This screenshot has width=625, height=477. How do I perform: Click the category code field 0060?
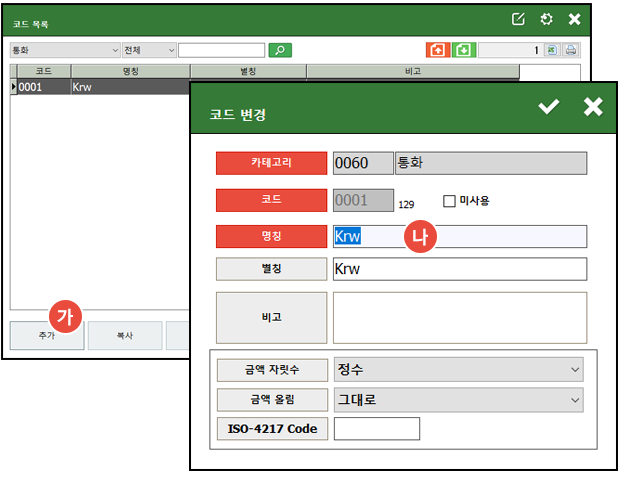[x=363, y=163]
